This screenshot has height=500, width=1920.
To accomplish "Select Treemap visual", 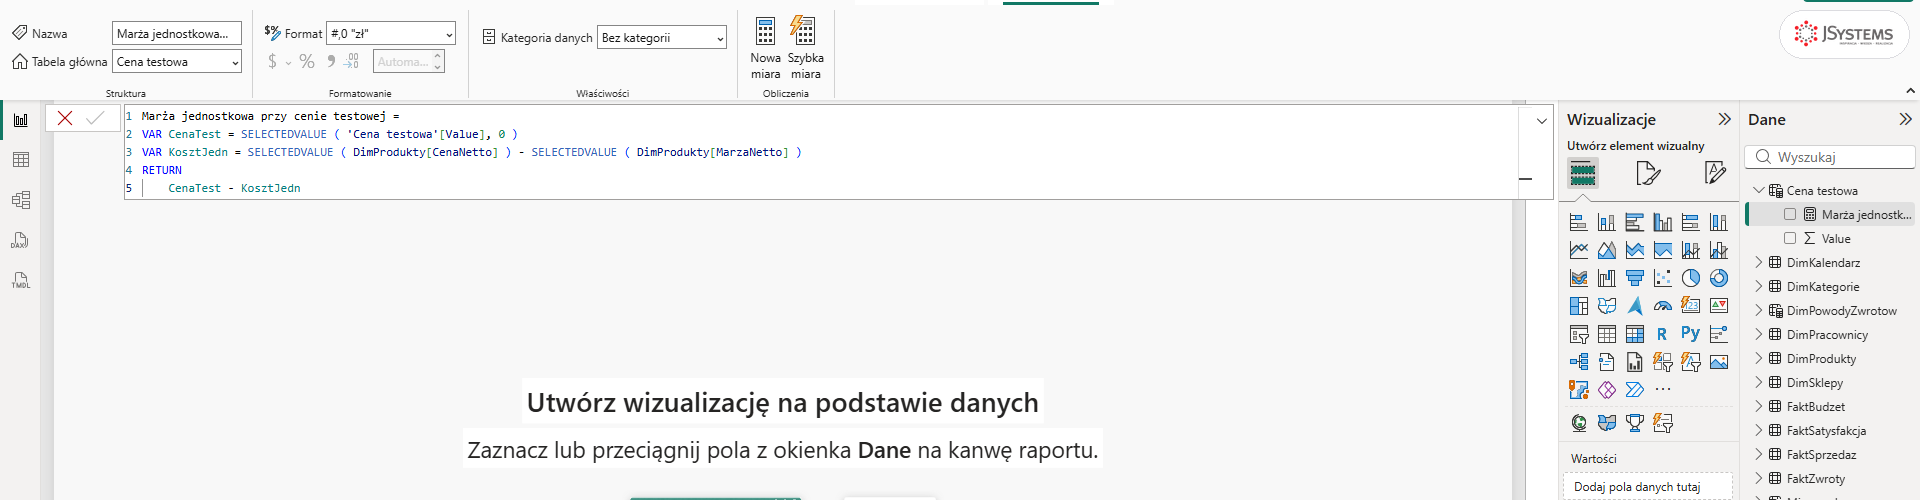I will click(1579, 306).
